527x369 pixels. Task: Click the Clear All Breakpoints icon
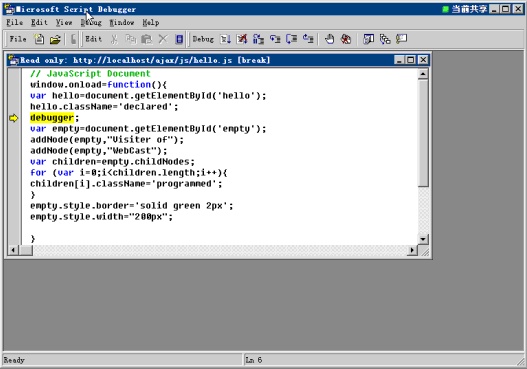346,39
